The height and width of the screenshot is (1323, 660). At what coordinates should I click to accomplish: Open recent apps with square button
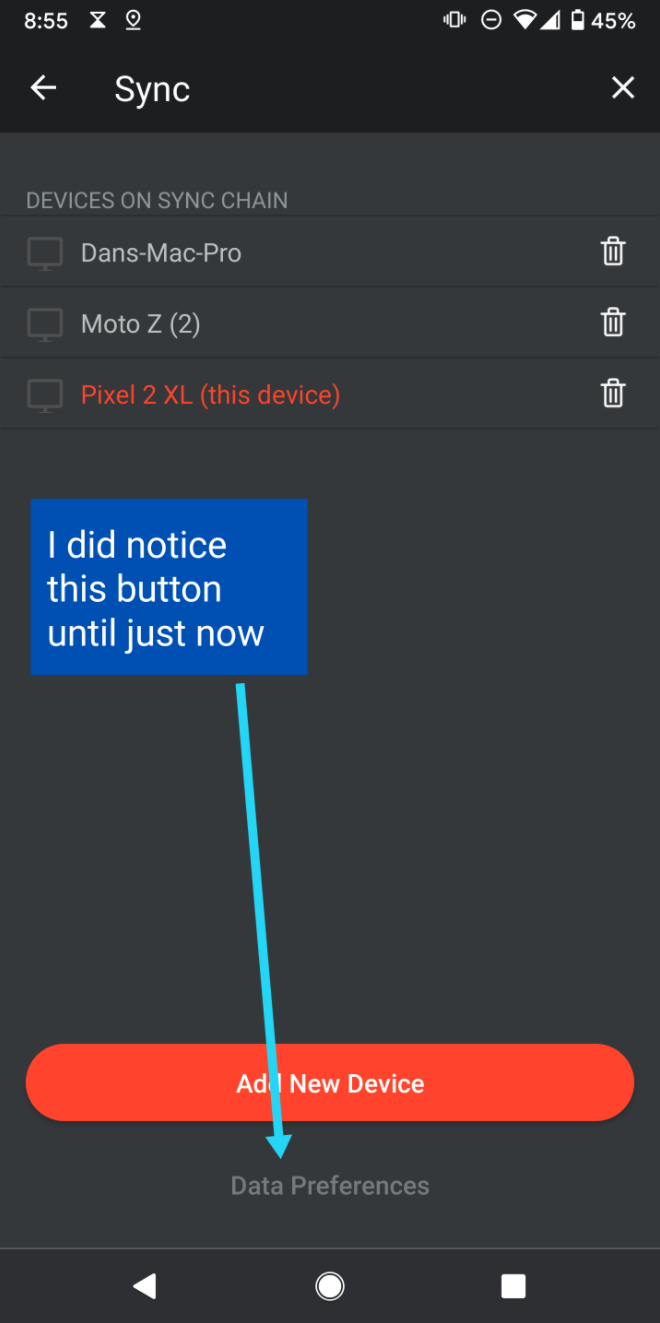tap(513, 1286)
